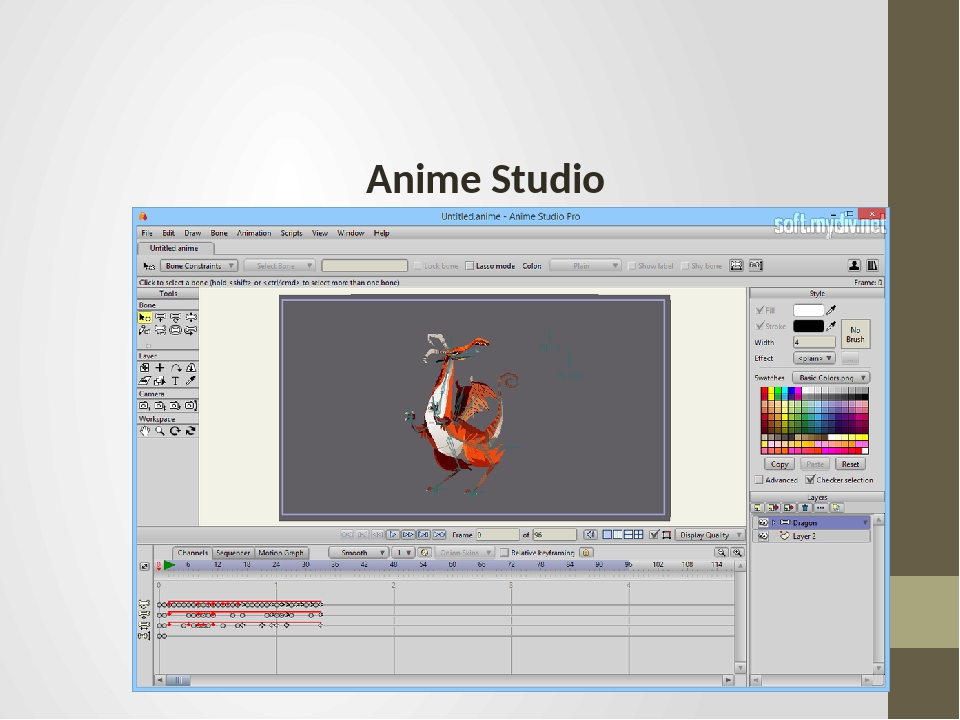Enable Relative keyframing checkbox

tap(504, 552)
